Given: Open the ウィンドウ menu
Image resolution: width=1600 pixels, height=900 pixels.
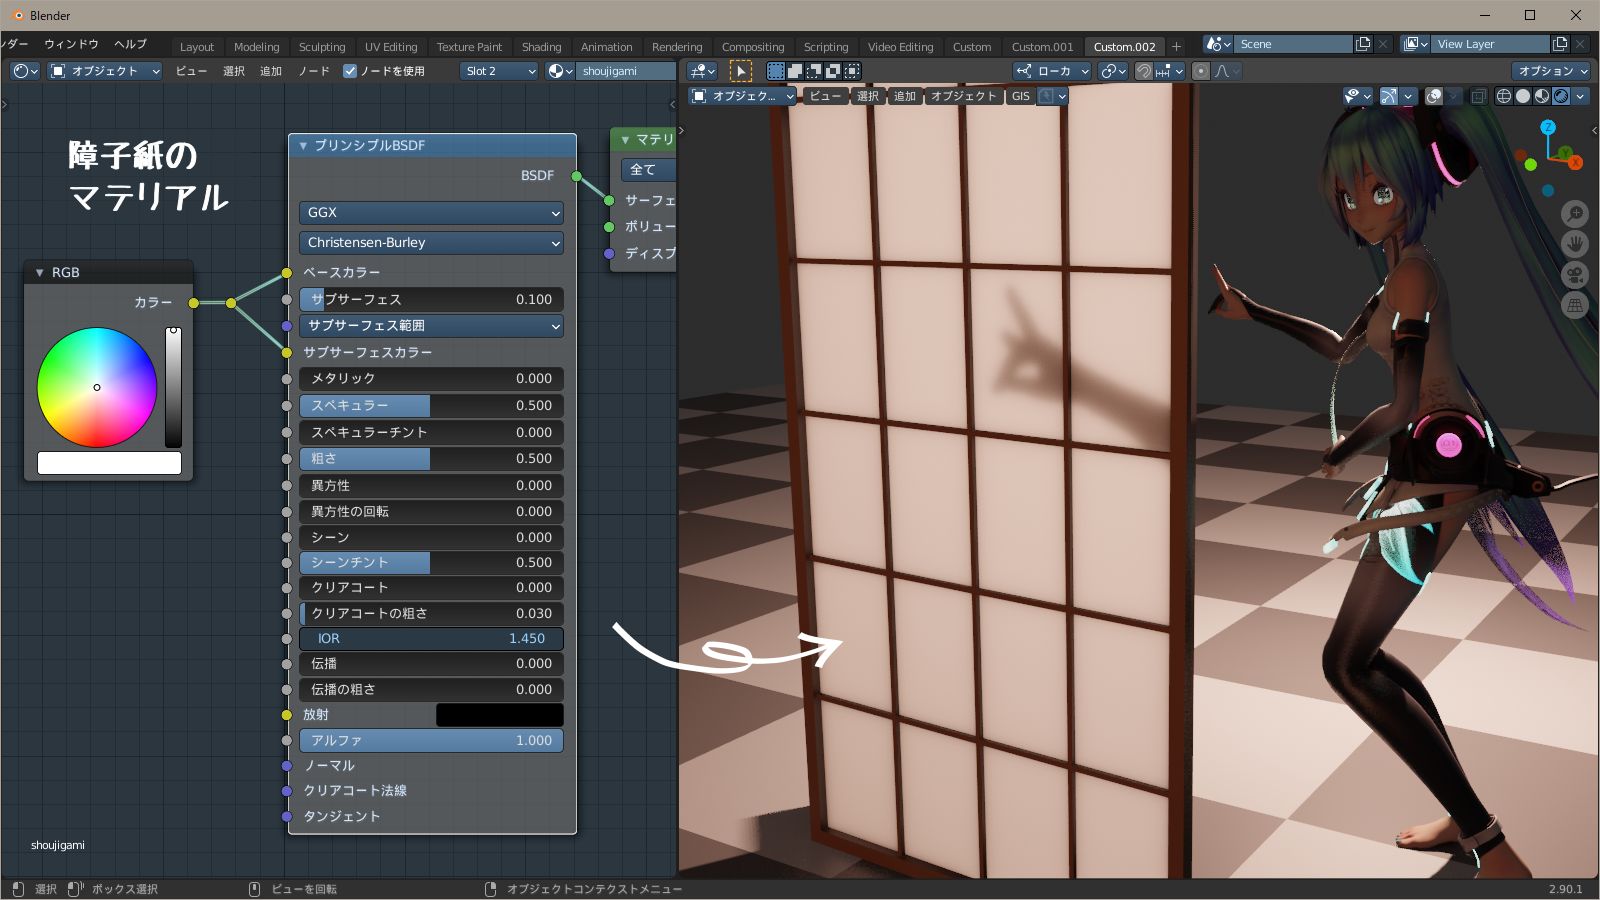Looking at the screenshot, I should (x=71, y=44).
